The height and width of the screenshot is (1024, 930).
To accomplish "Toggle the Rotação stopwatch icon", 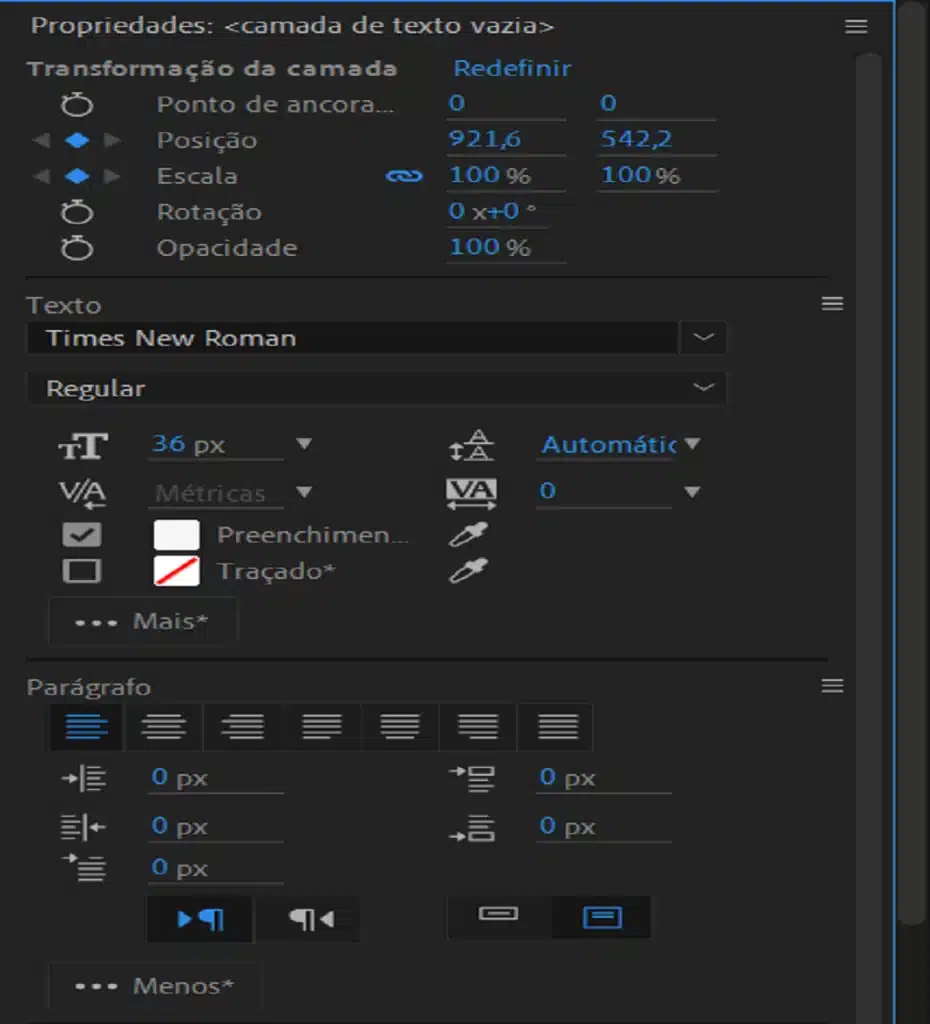I will [x=77, y=212].
